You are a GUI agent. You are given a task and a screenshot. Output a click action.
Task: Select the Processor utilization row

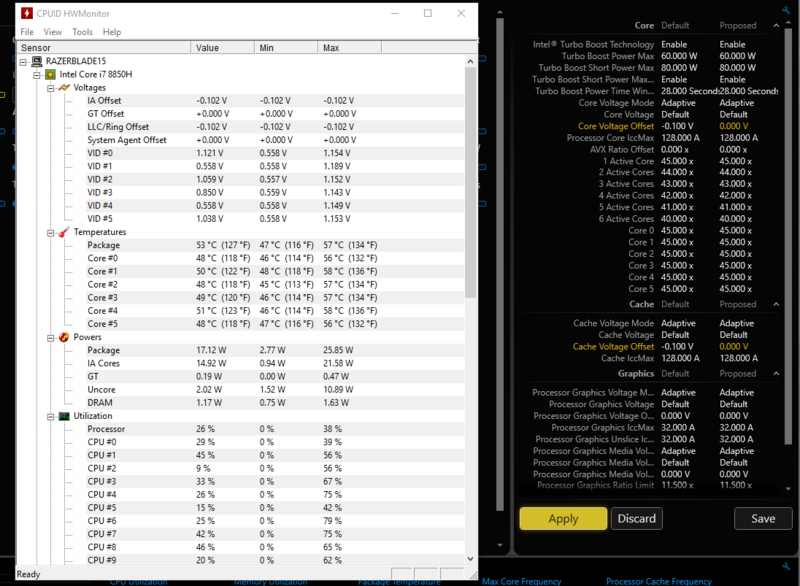(275, 429)
